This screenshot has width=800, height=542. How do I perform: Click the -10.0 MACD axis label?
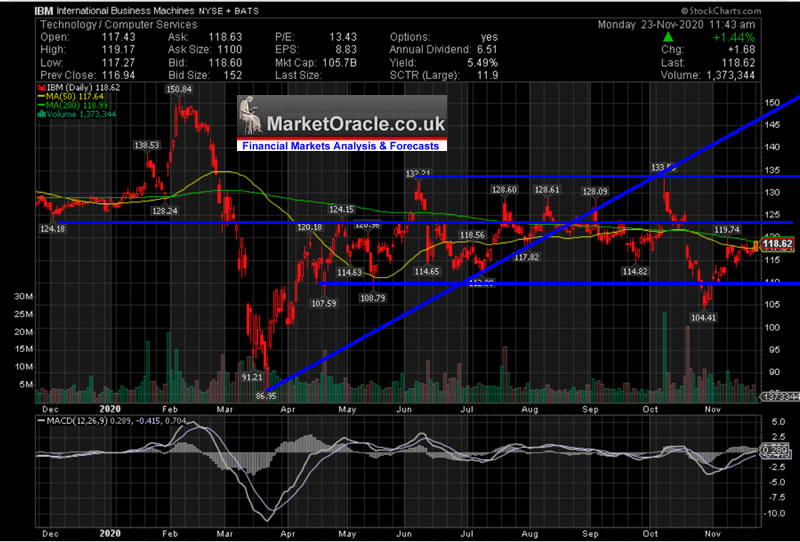point(775,513)
